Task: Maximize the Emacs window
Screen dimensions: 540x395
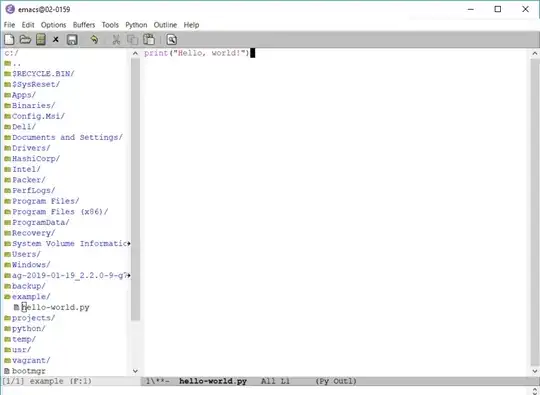Action: click(498, 9)
